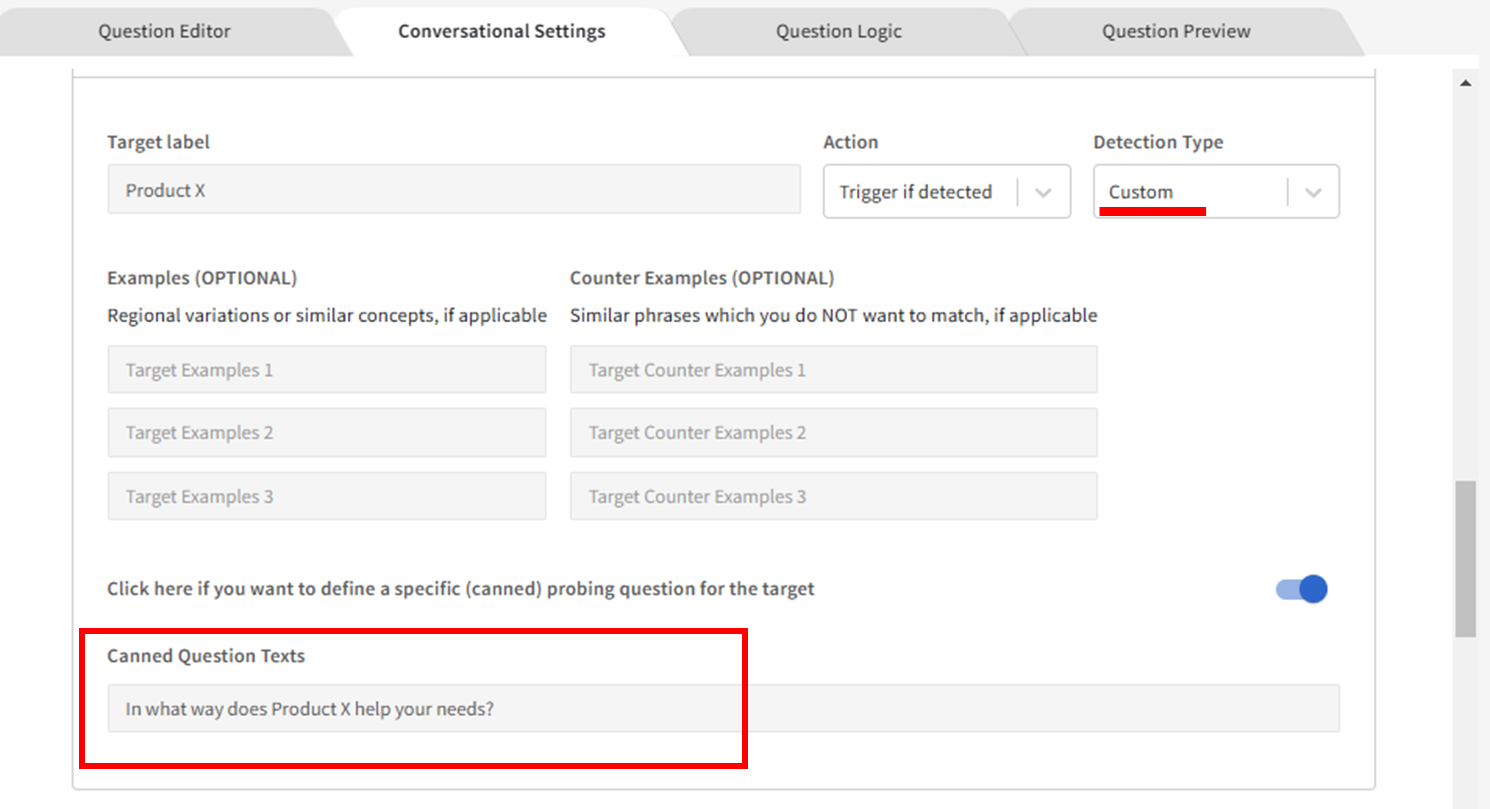Edit the Canned Question Texts field
The height and width of the screenshot is (809, 1490).
pos(722,709)
